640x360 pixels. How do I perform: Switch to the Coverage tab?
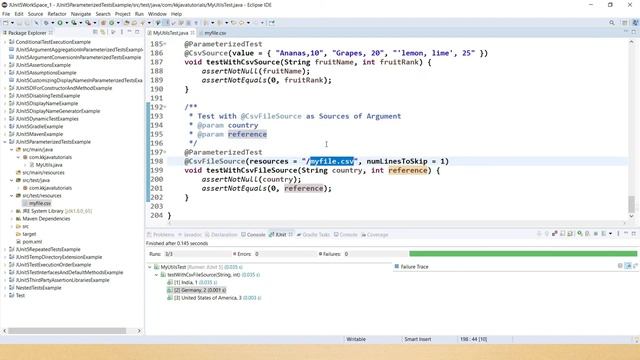coord(375,235)
